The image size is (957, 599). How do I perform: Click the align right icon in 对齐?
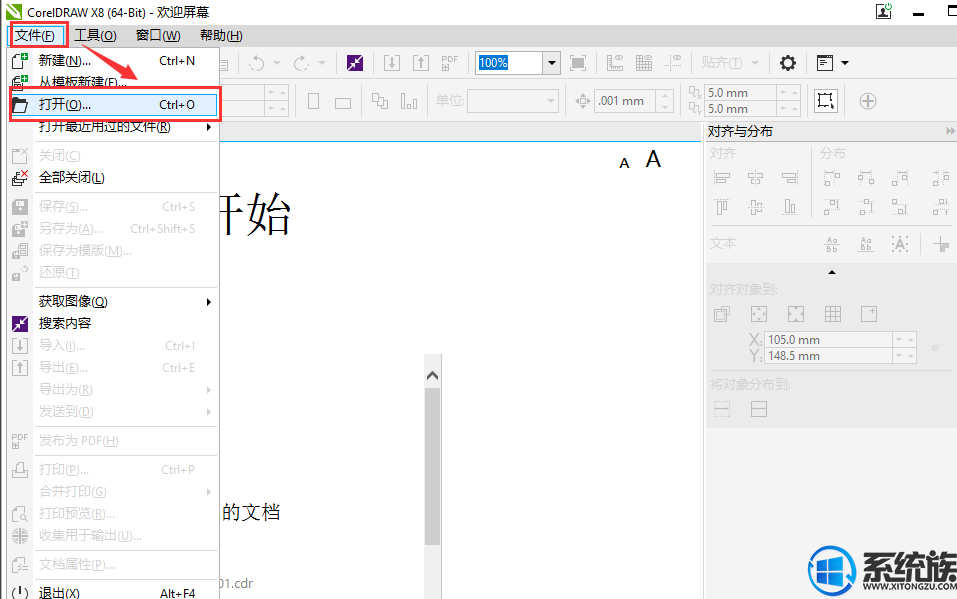pyautogui.click(x=789, y=178)
